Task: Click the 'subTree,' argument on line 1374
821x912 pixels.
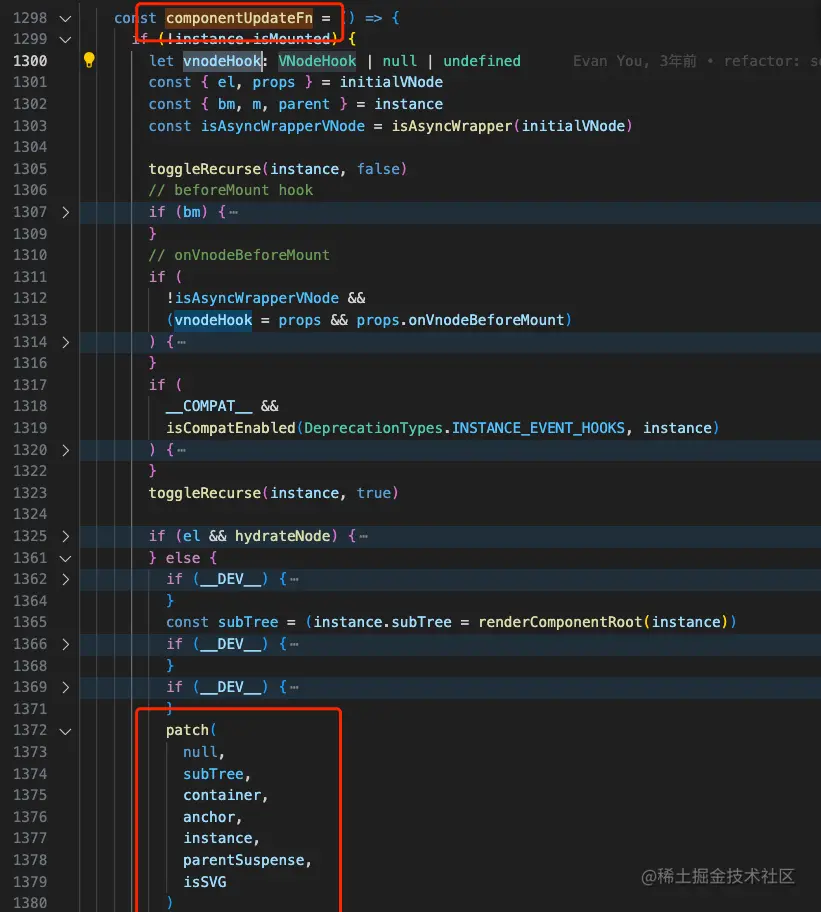Action: tap(217, 774)
